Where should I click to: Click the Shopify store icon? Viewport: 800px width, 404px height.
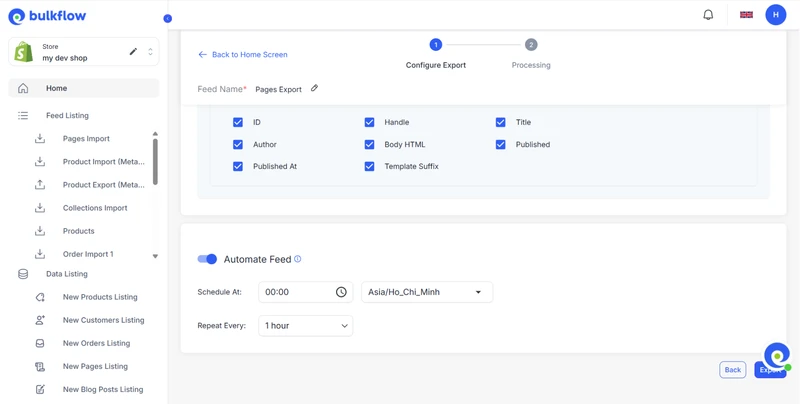[x=23, y=52]
